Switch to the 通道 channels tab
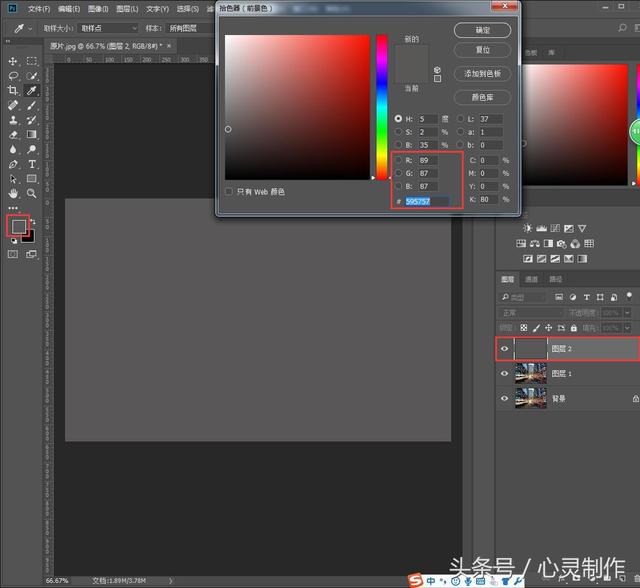 (531, 279)
